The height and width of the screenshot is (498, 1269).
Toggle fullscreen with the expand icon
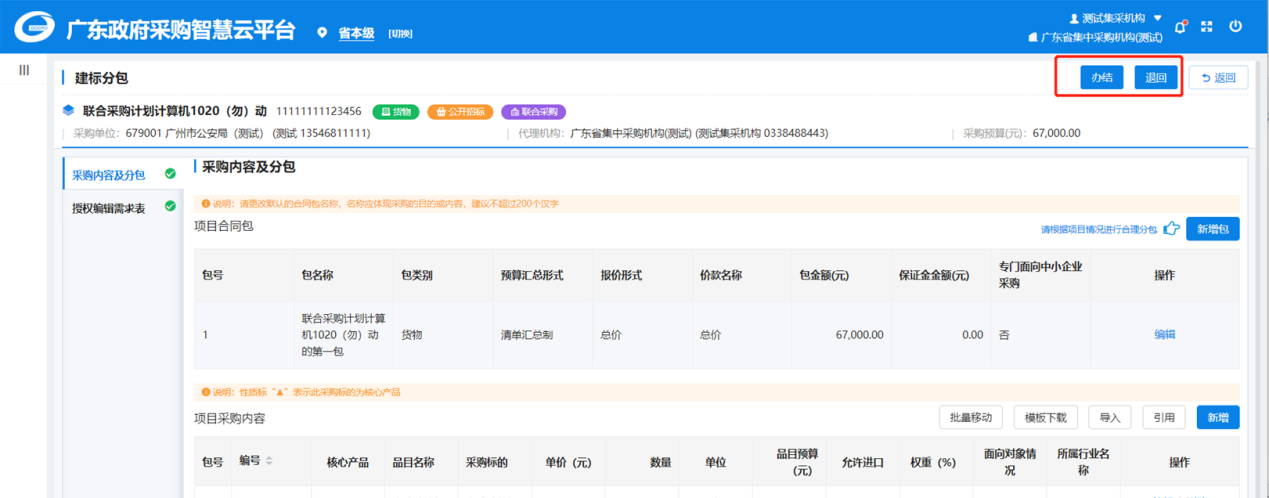(1207, 27)
